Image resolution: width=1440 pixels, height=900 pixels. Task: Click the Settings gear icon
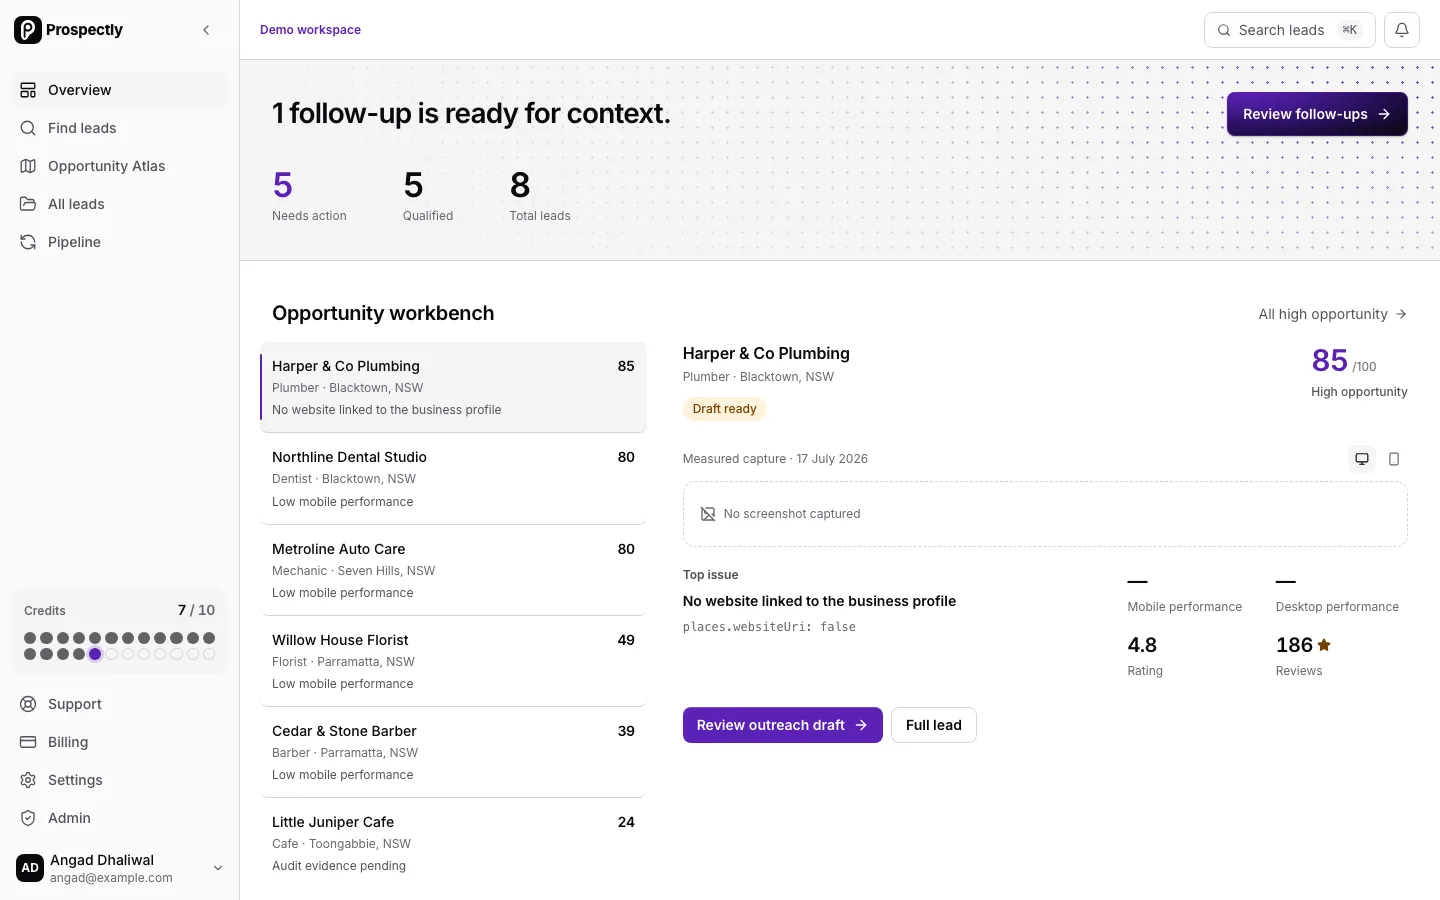28,780
